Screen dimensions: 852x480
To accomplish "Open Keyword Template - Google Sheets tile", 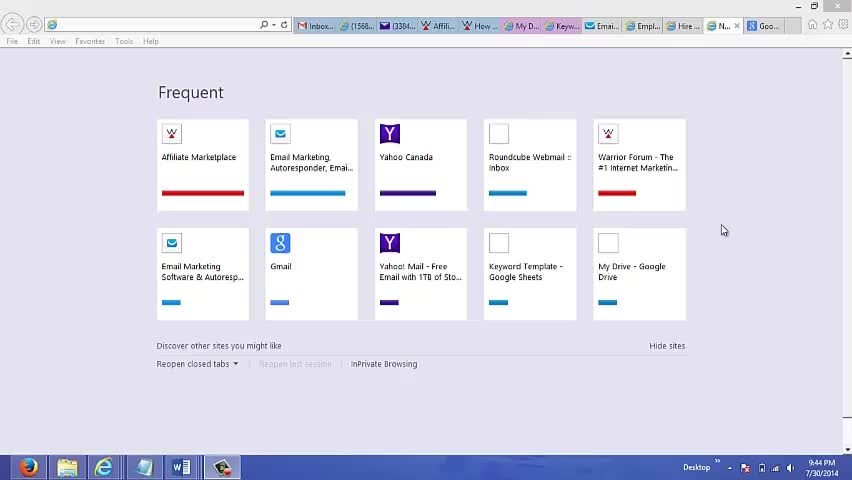I will pyautogui.click(x=530, y=274).
